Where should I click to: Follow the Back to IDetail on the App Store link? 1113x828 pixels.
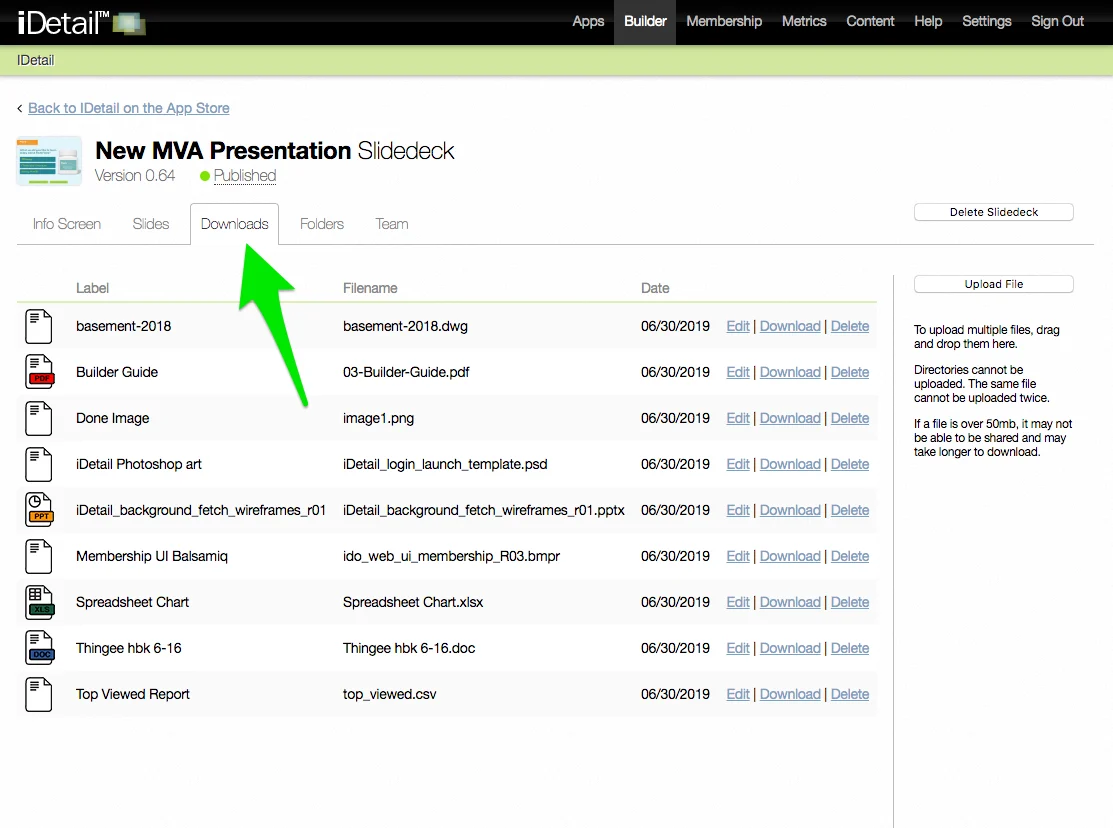tap(128, 108)
